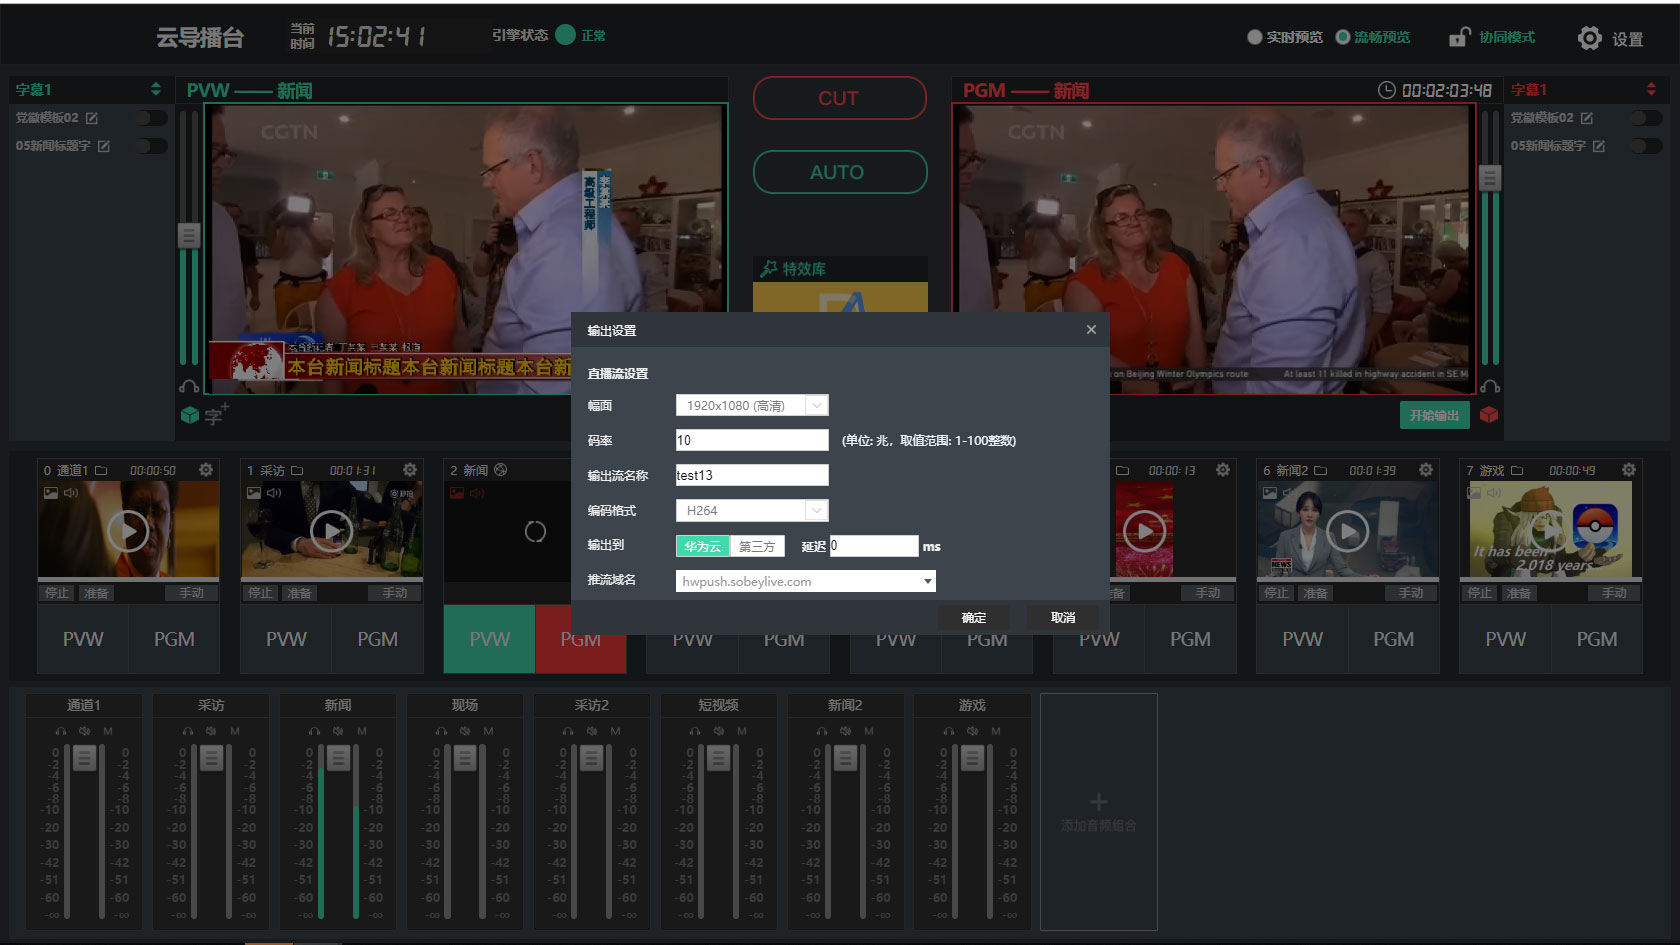Click the PVW volume fader handle

tap(189, 236)
